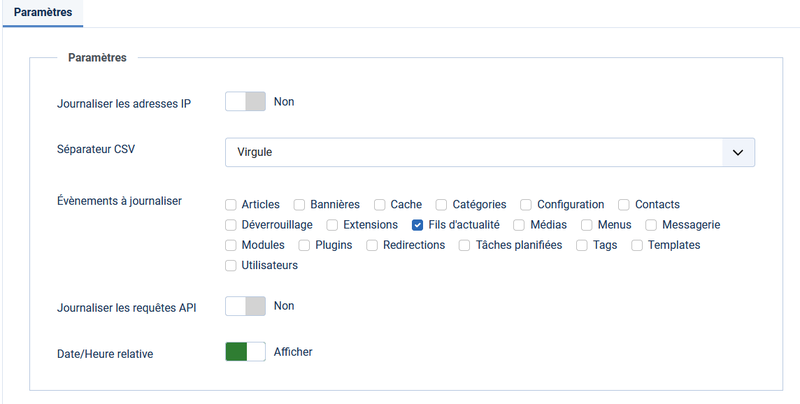
Task: Check the Configuration event checkbox
Action: click(x=526, y=205)
